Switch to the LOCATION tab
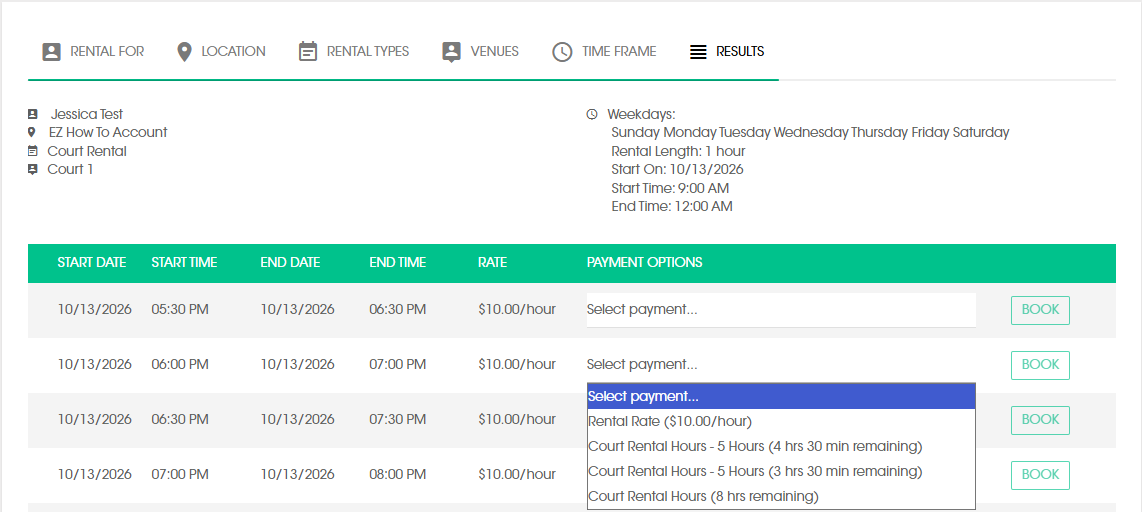Screen dimensions: 1142x512 pos(221,52)
